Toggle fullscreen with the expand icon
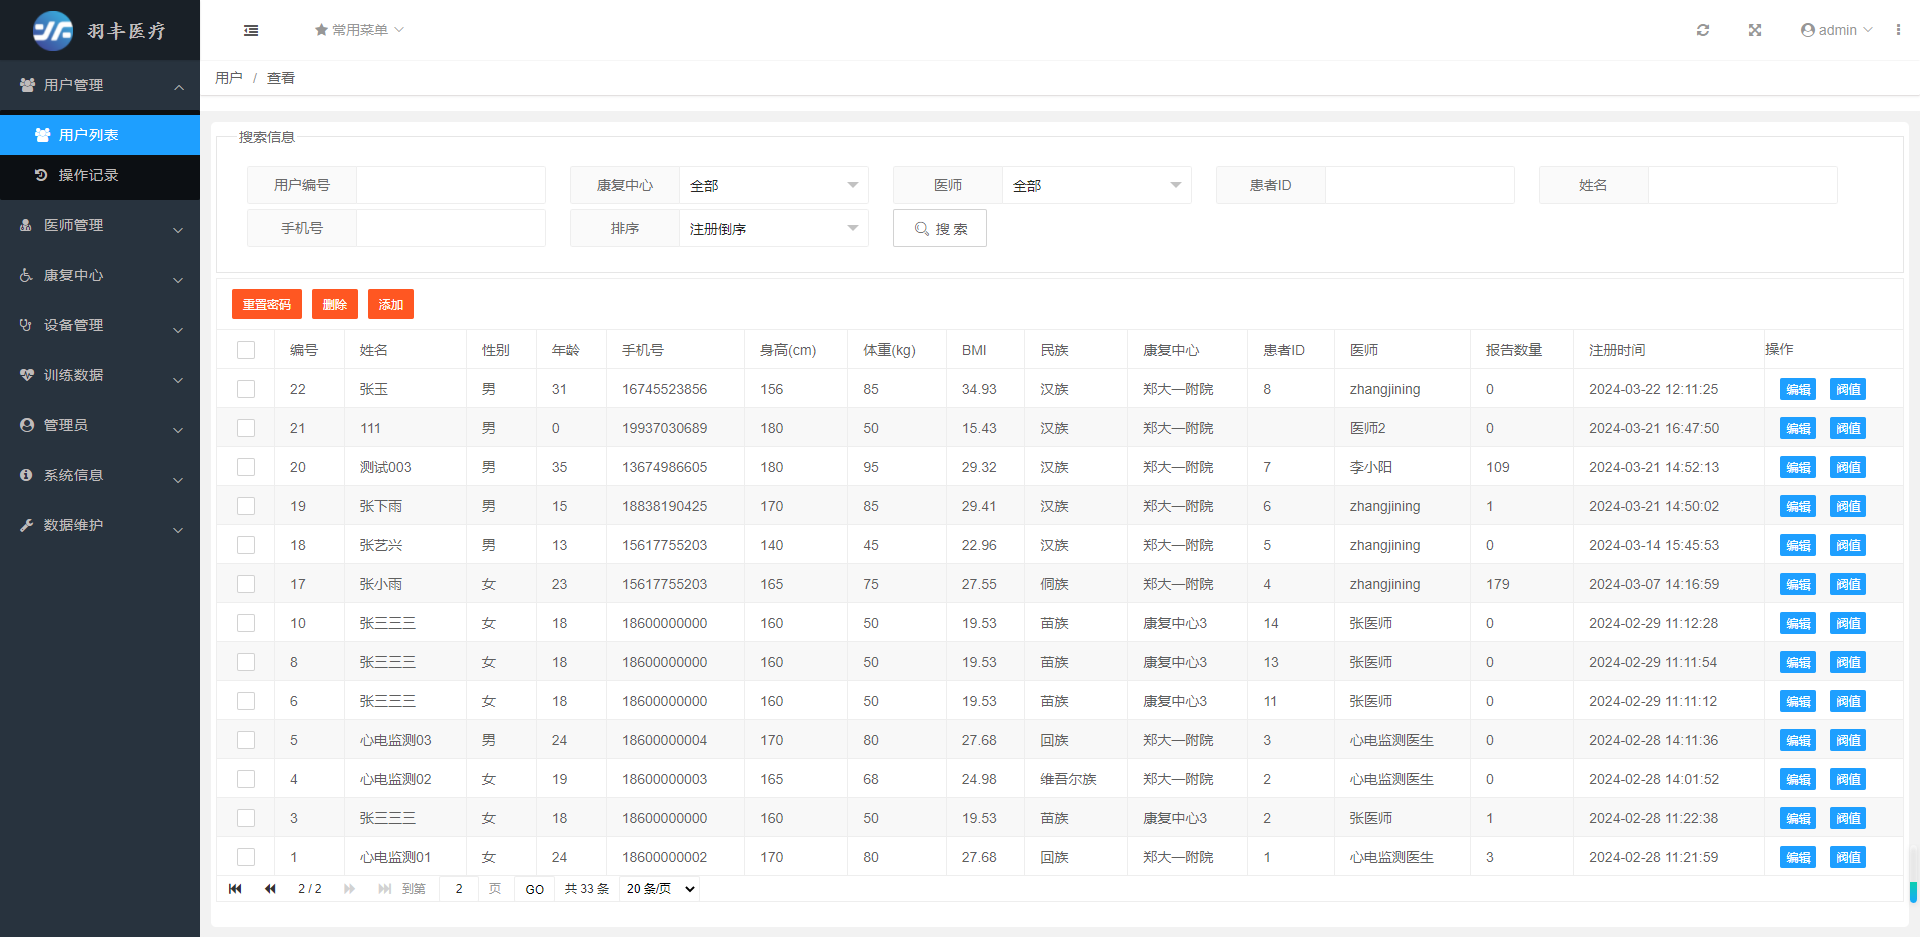1920x937 pixels. [x=1754, y=30]
